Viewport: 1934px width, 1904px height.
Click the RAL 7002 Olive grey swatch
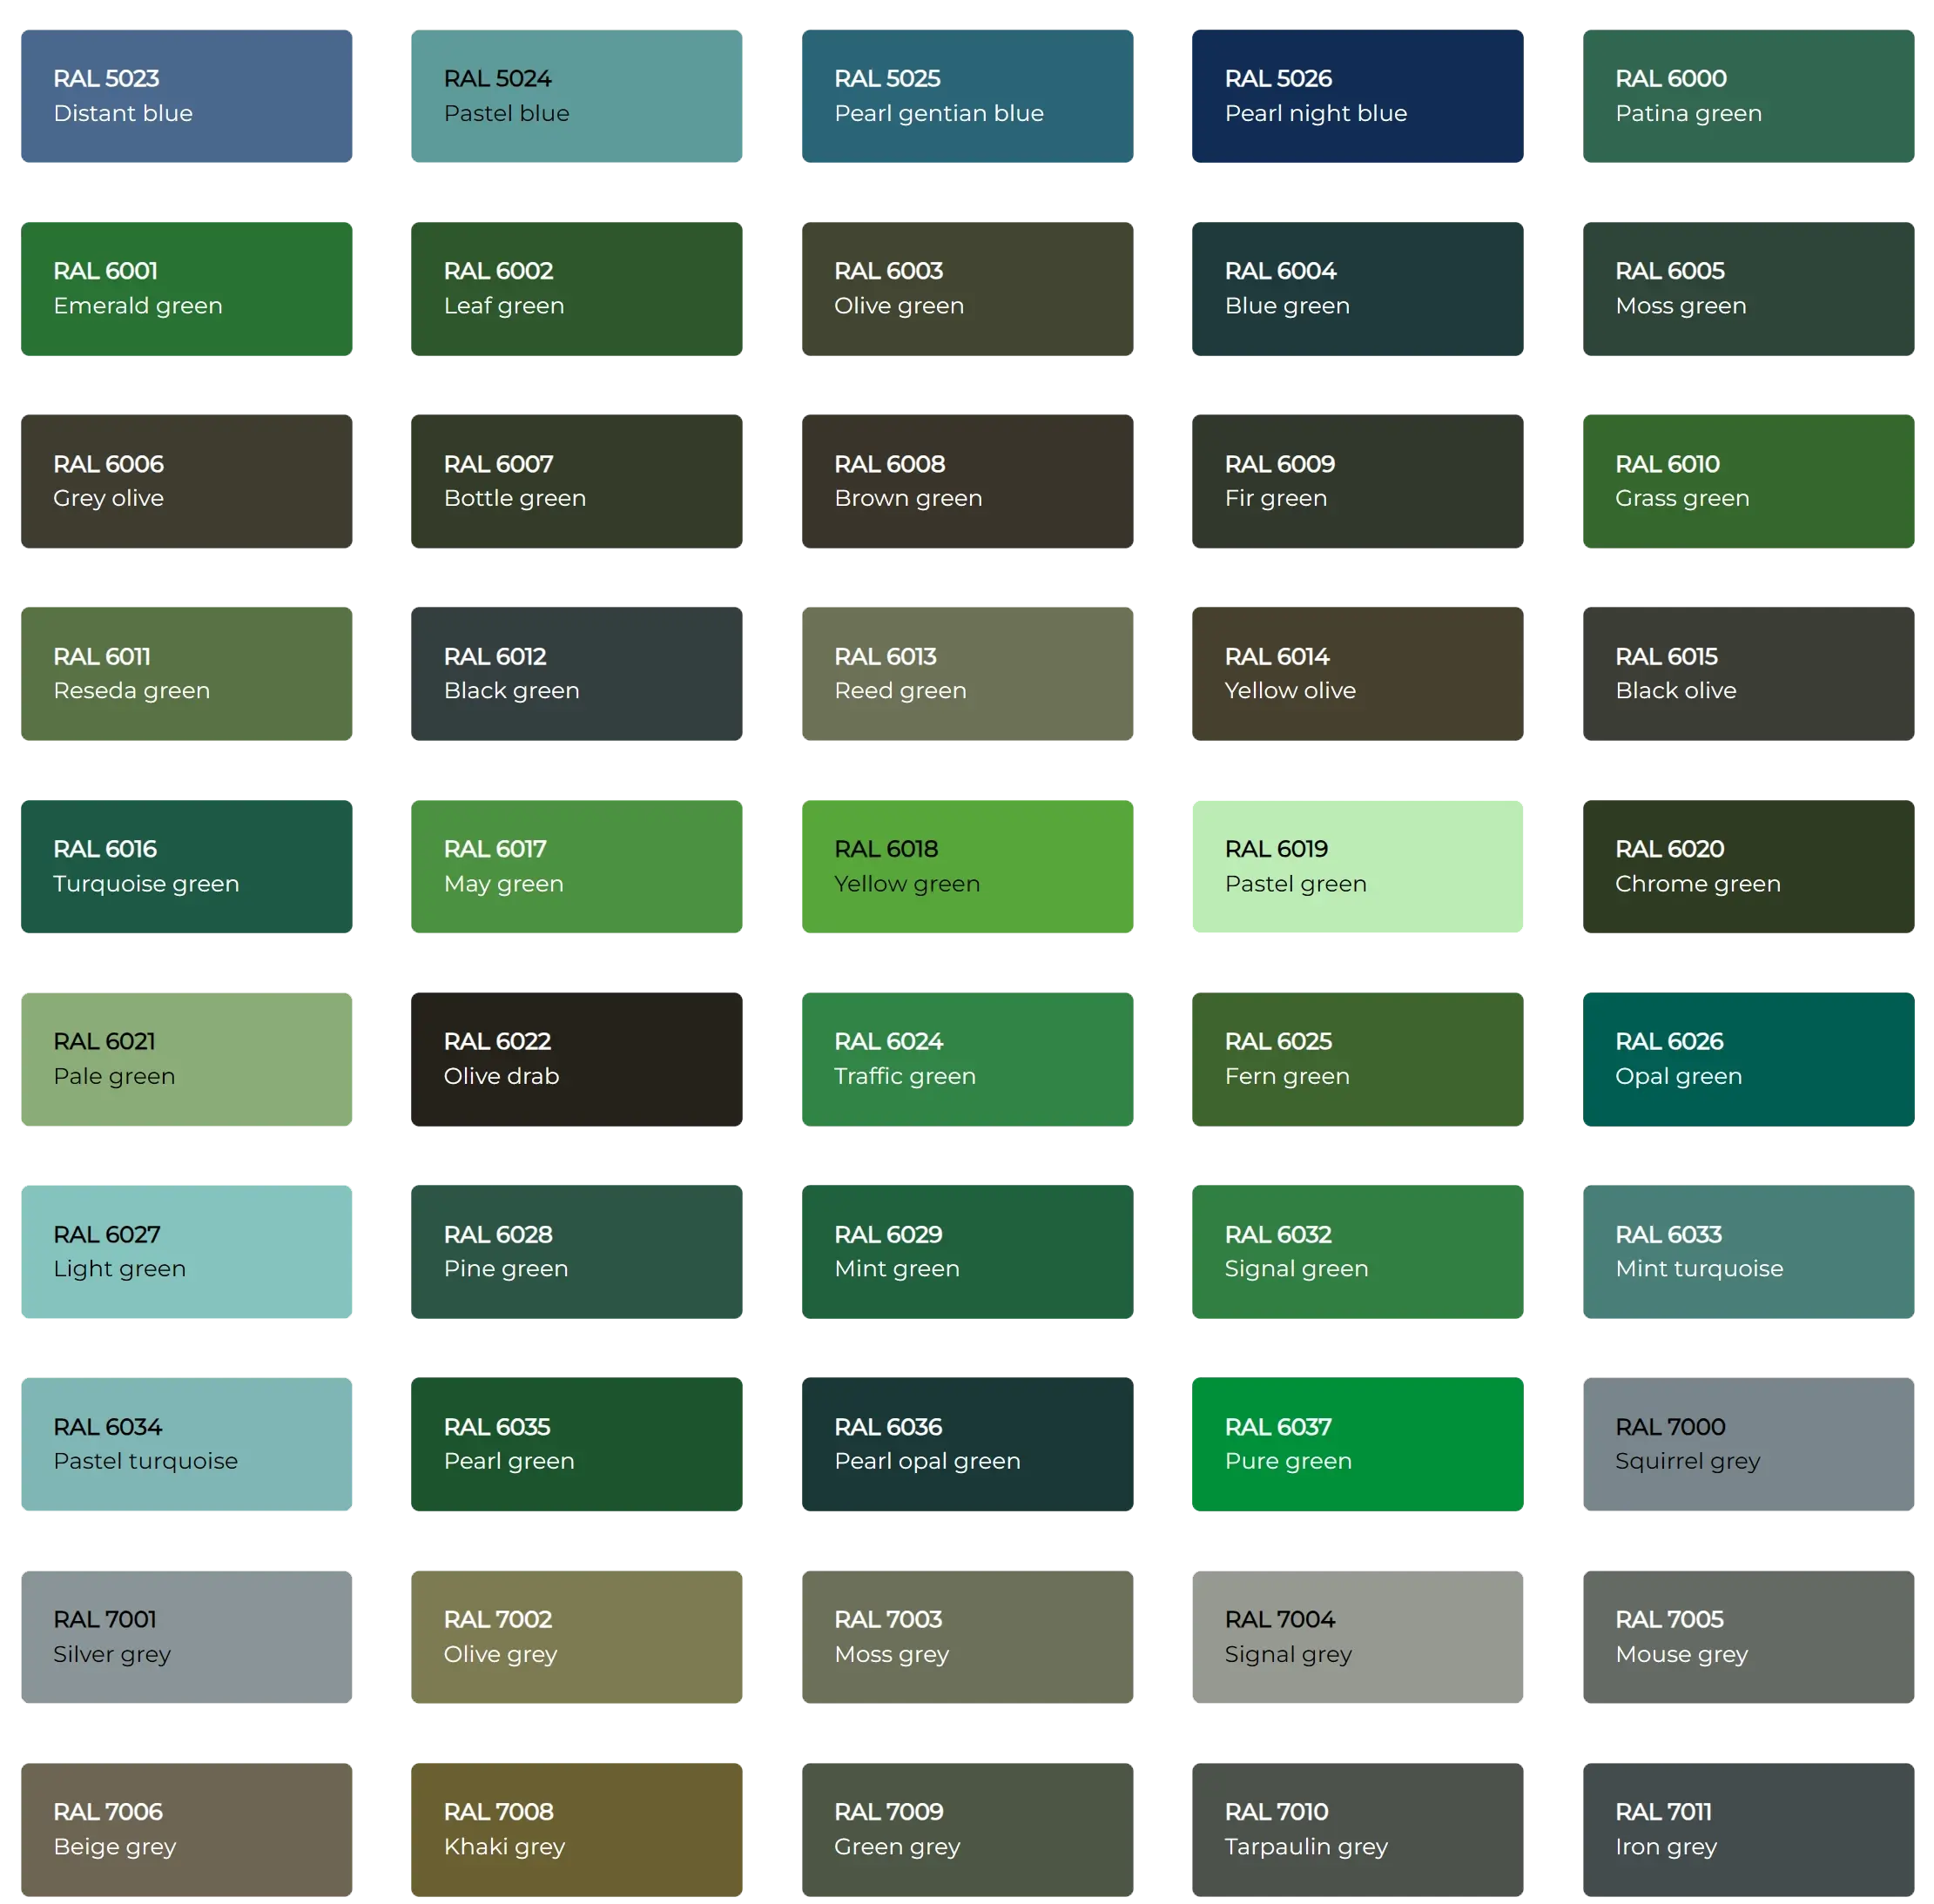click(577, 1636)
